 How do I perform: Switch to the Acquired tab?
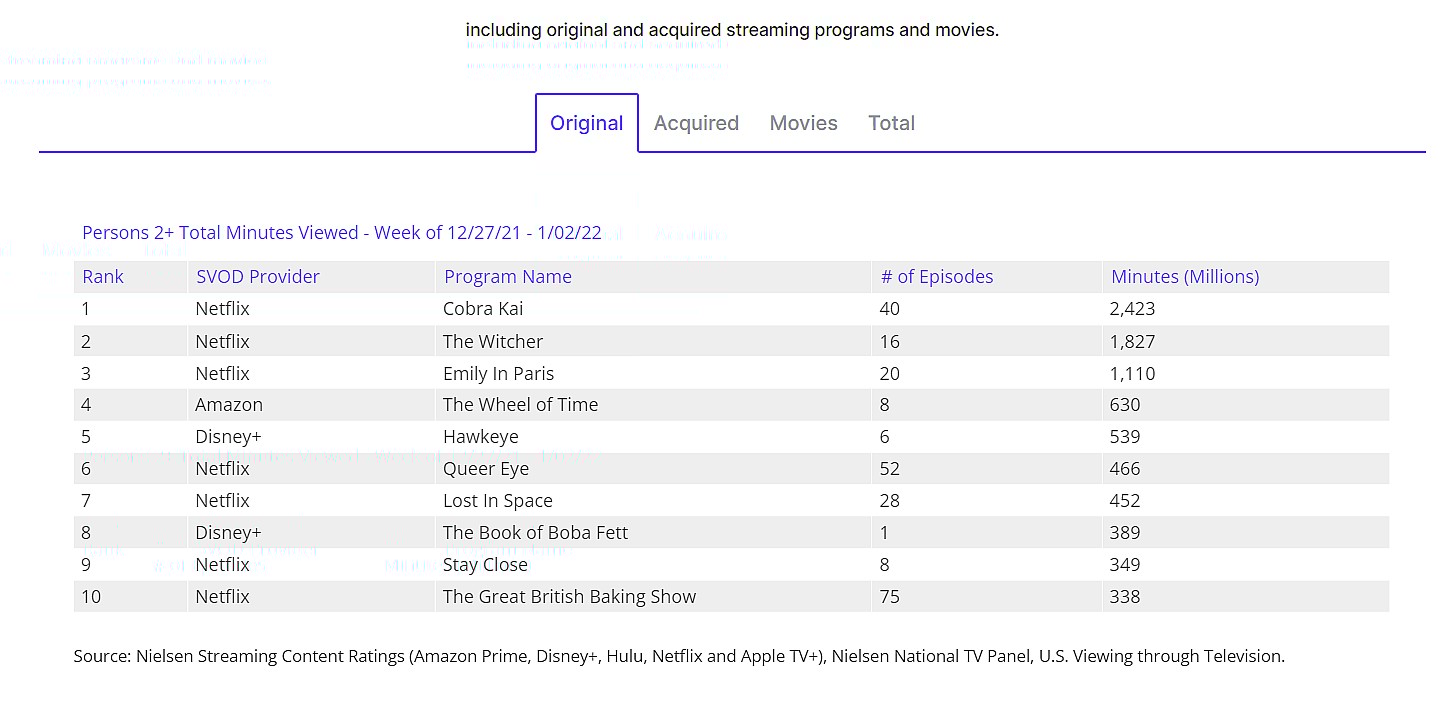click(696, 123)
